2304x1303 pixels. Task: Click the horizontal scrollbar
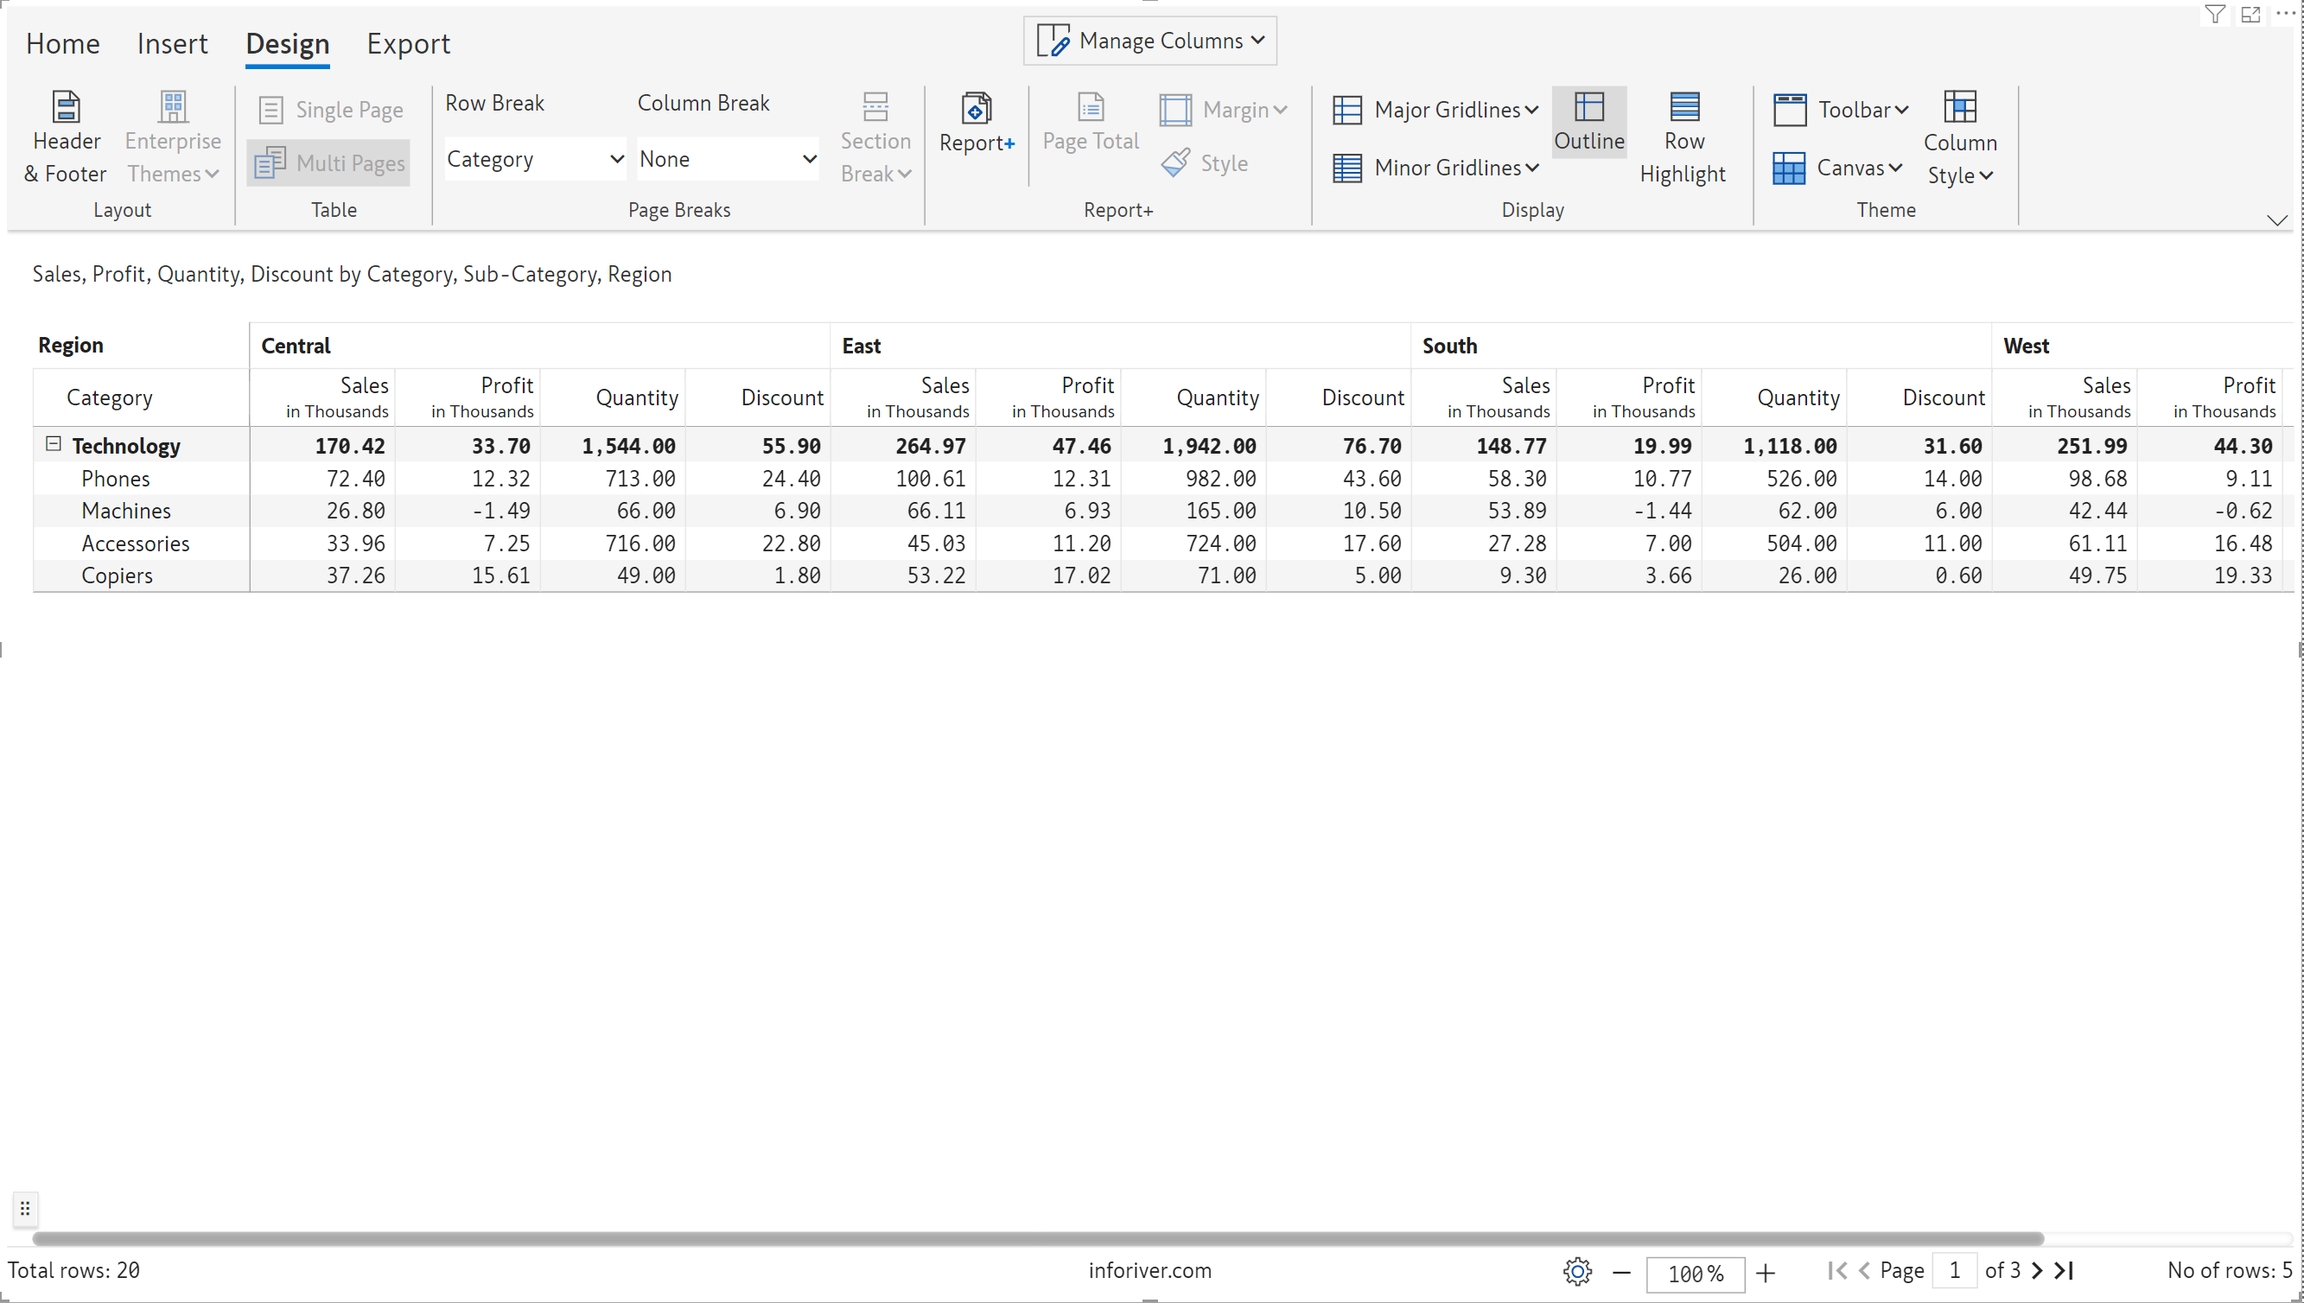click(x=1037, y=1238)
